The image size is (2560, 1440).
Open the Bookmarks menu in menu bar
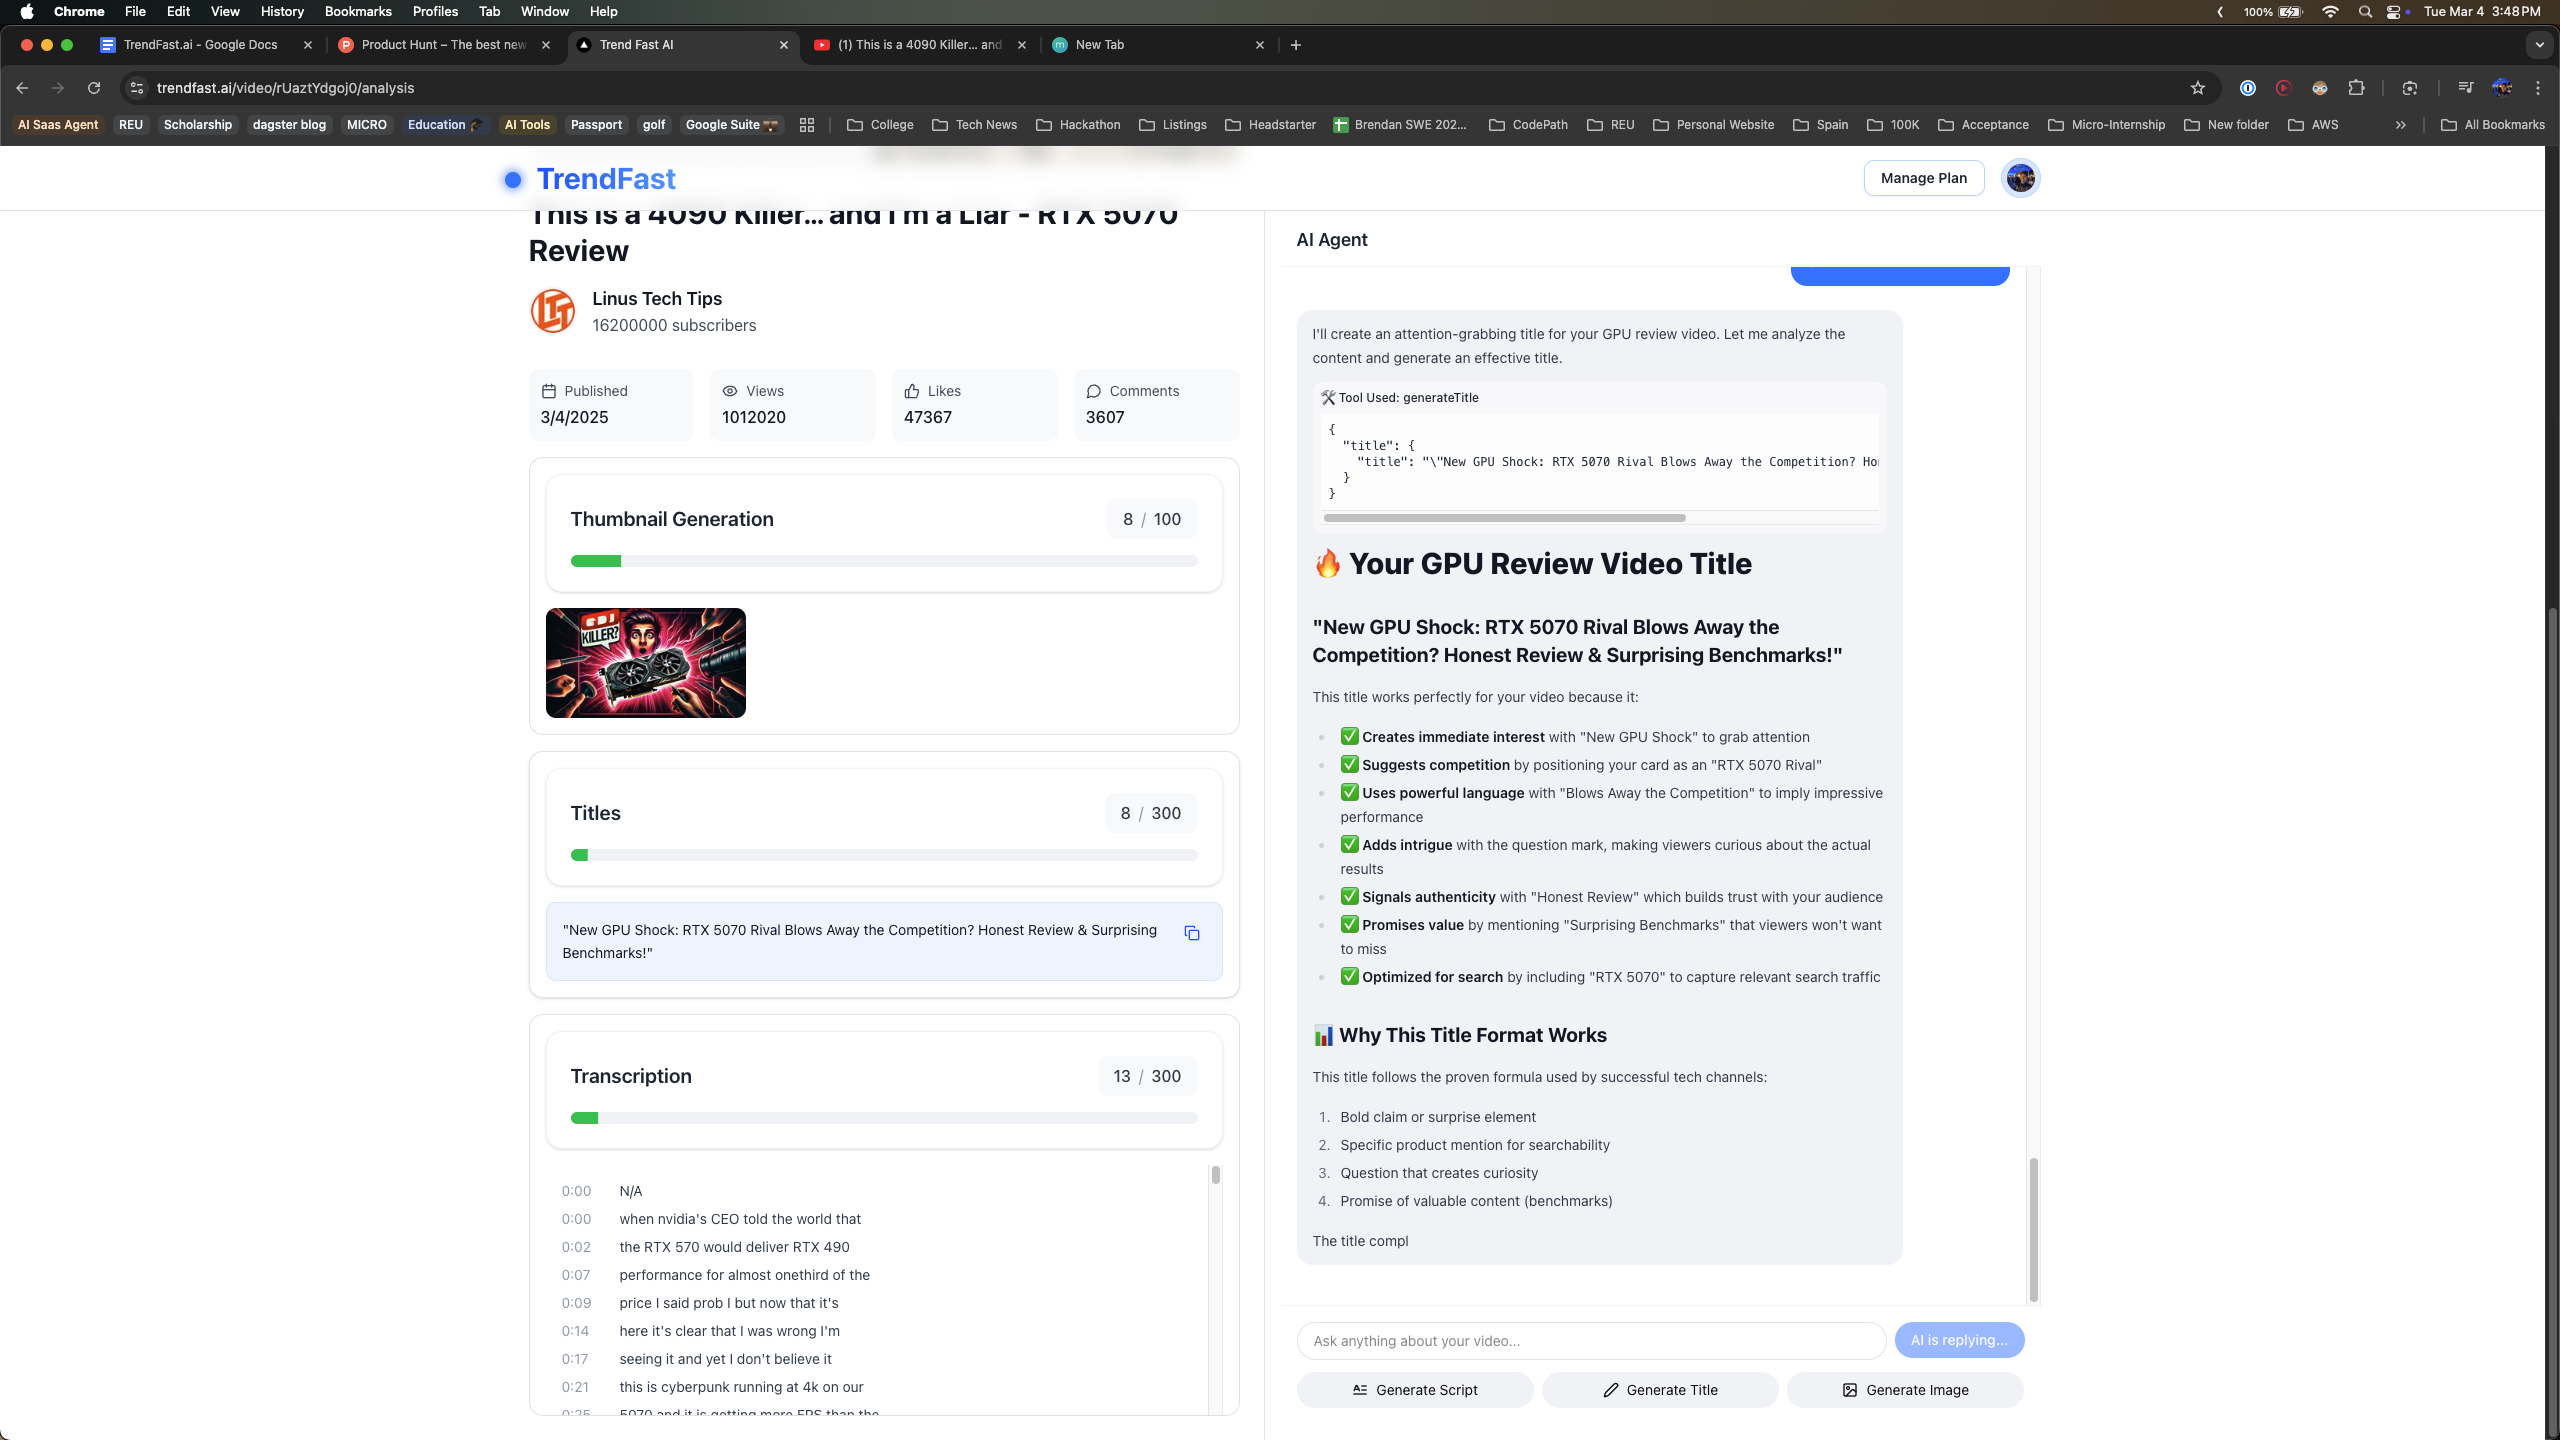click(x=357, y=11)
